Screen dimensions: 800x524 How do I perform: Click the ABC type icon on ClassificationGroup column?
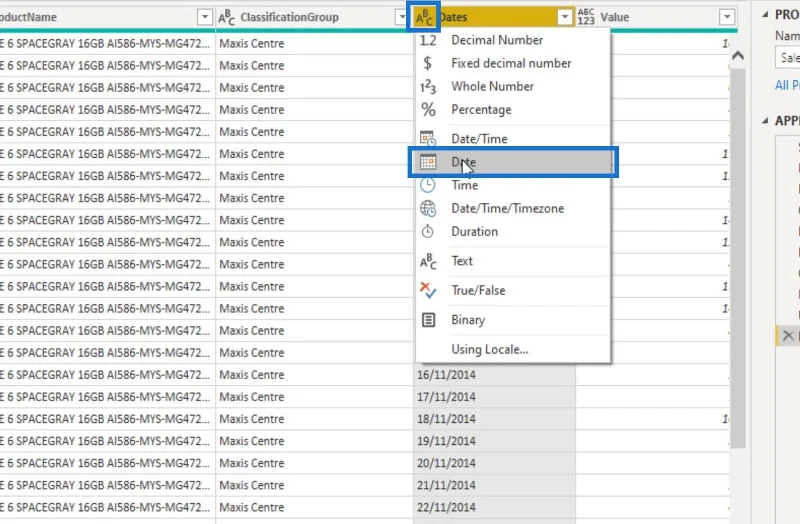(x=227, y=17)
